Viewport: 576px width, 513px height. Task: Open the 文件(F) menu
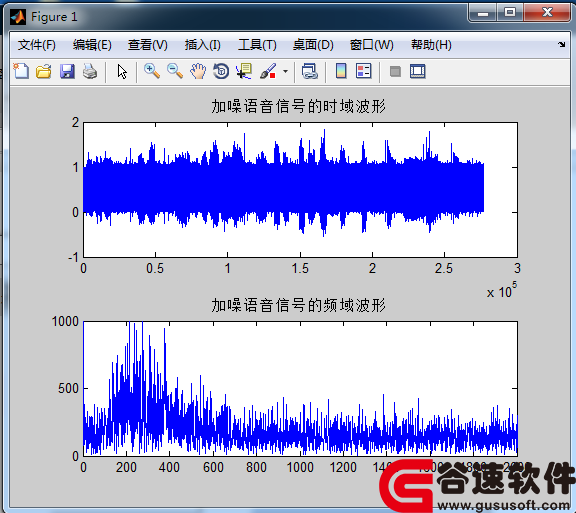(x=37, y=45)
